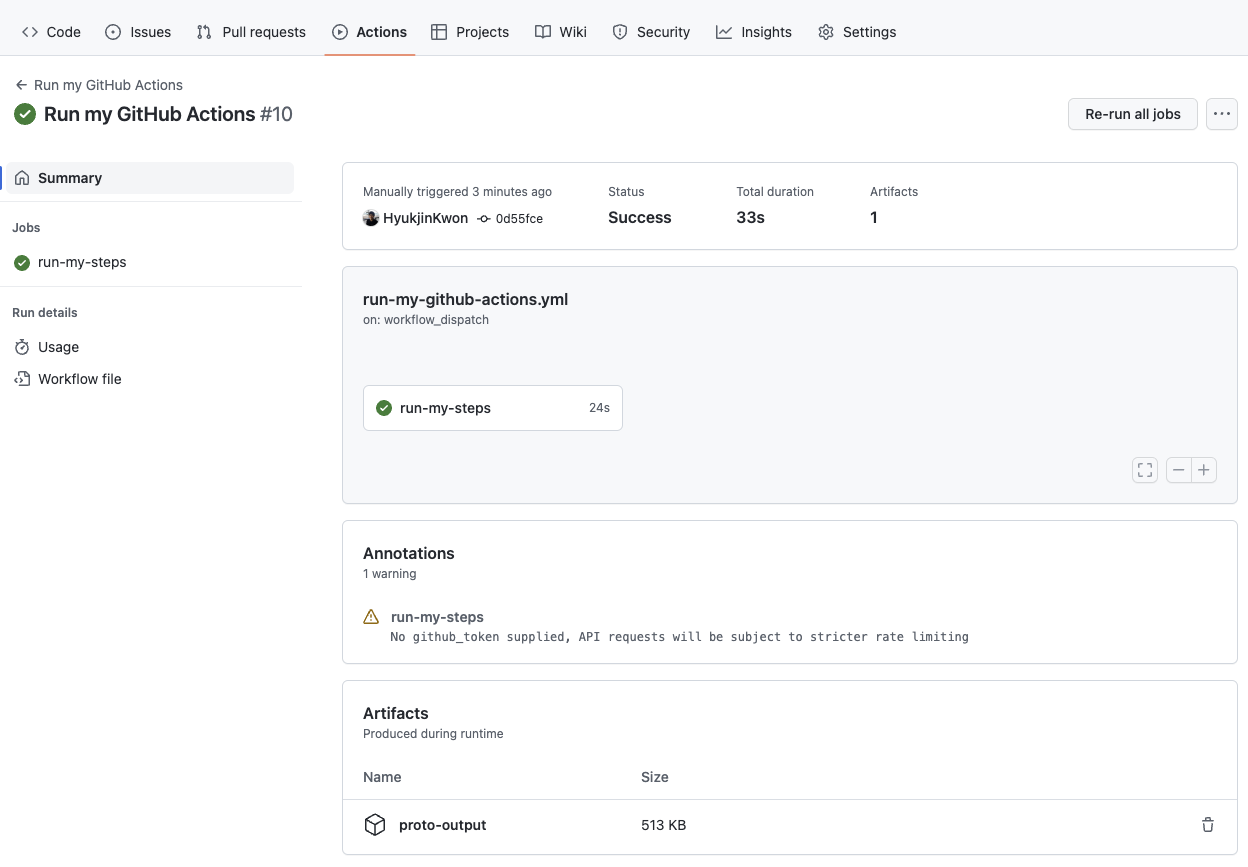Click the proto-output package icon
This screenshot has height=867, width=1248.
[375, 825]
